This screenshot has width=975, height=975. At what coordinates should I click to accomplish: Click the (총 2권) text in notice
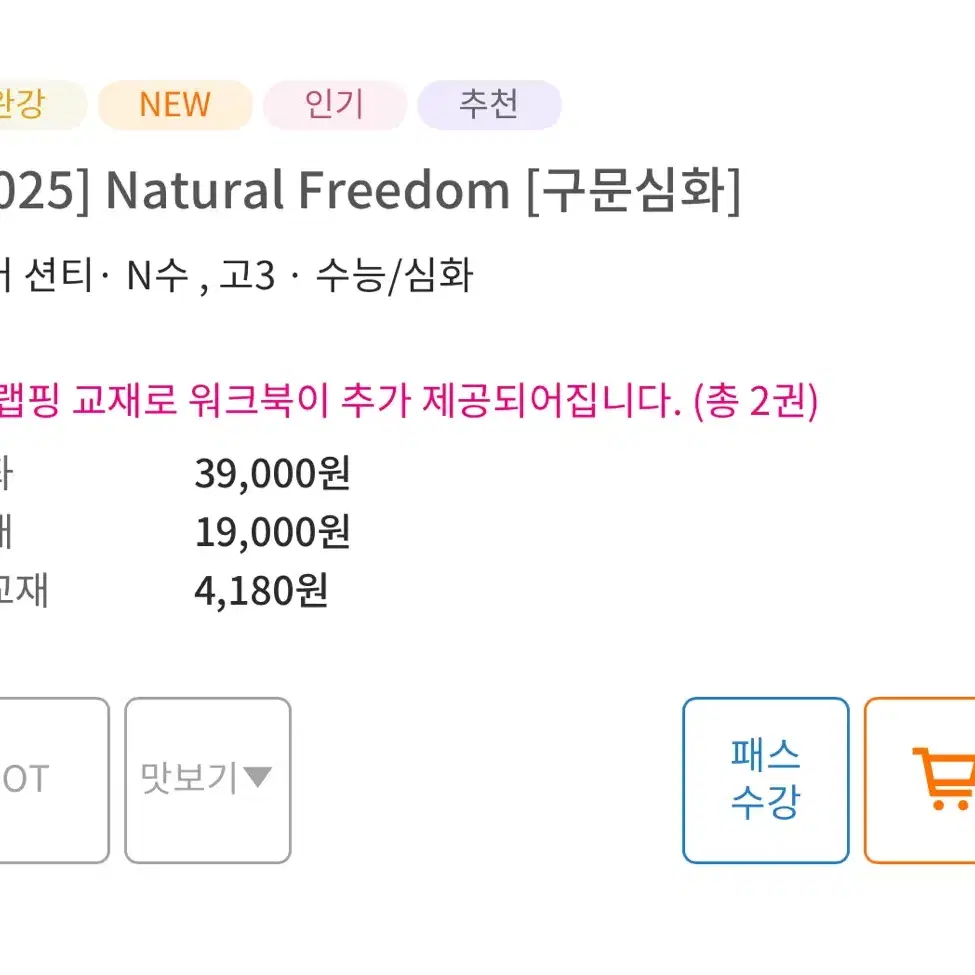pyautogui.click(x=756, y=400)
